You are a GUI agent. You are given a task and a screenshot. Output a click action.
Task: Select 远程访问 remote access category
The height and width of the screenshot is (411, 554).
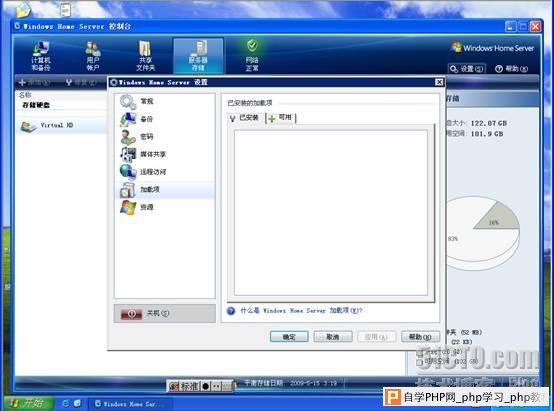[x=165, y=172]
